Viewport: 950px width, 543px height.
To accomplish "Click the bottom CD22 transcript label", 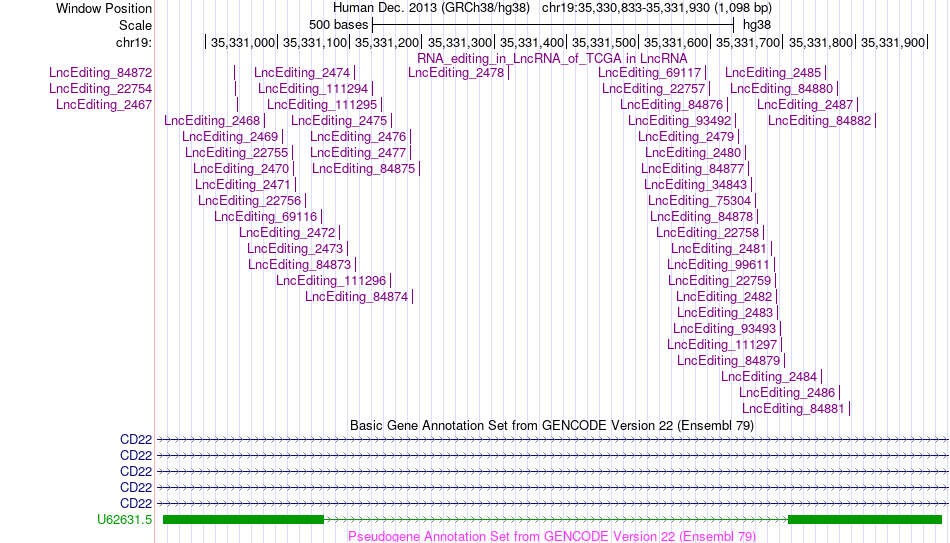I will coord(136,504).
